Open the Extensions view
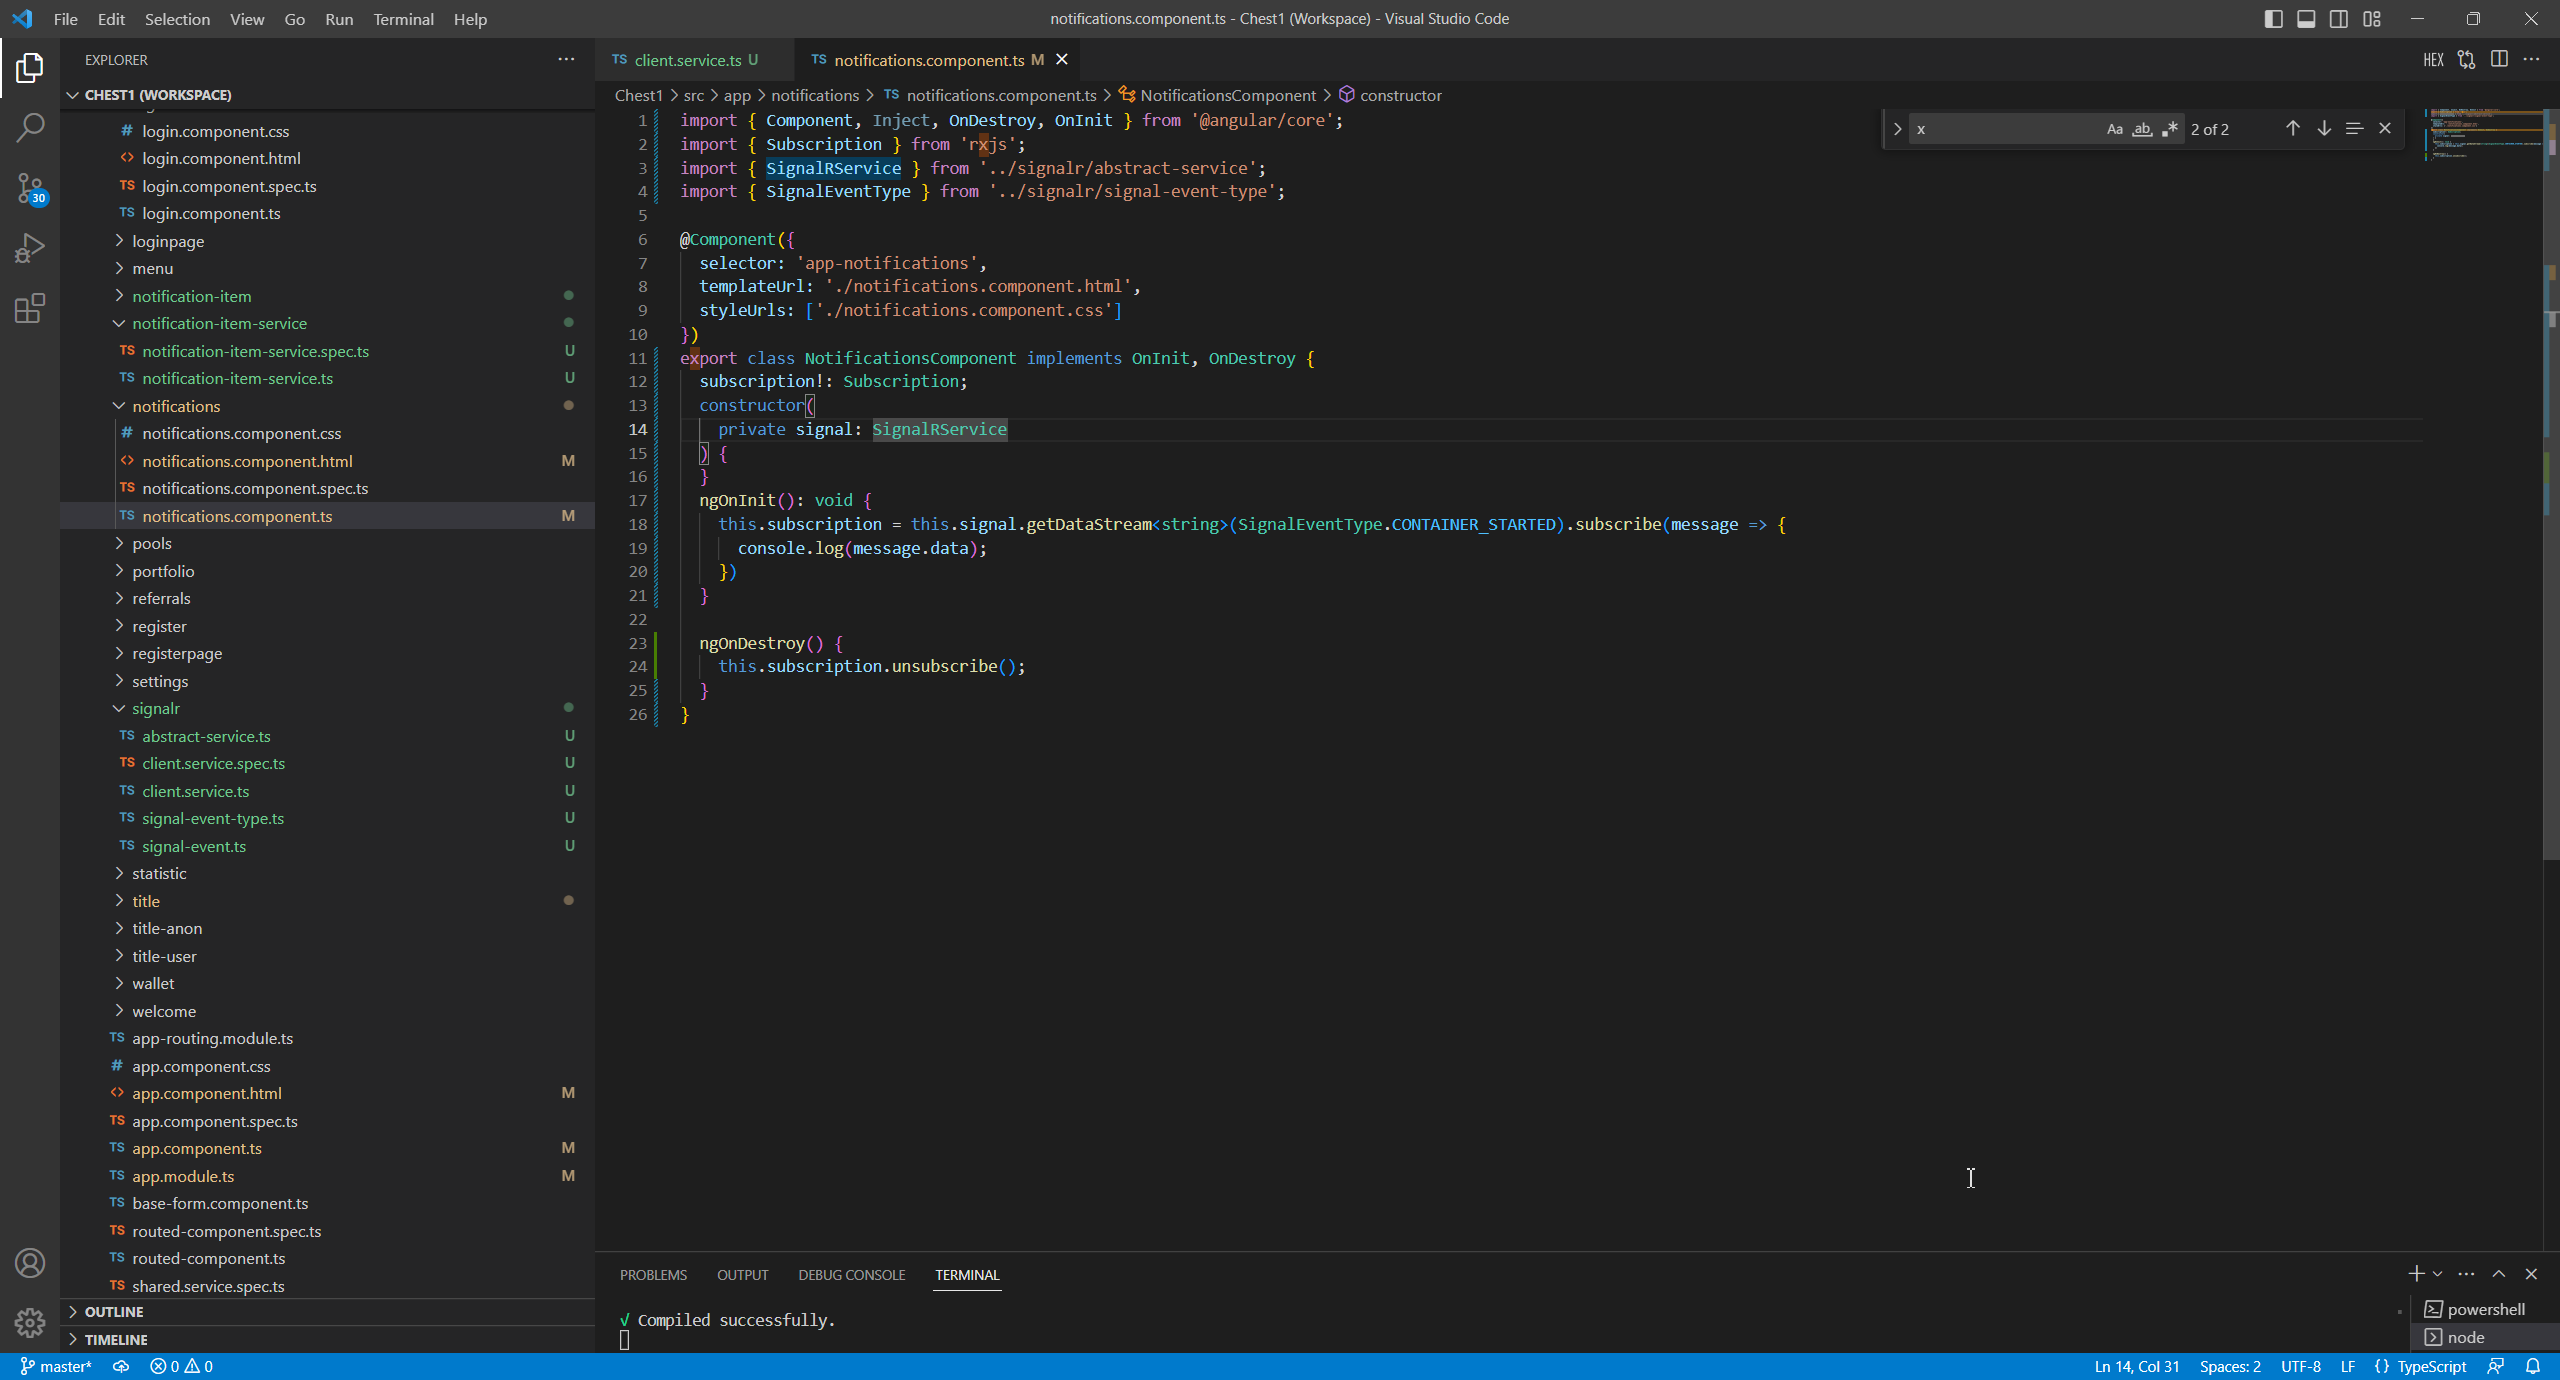The image size is (2560, 1380). [x=30, y=308]
